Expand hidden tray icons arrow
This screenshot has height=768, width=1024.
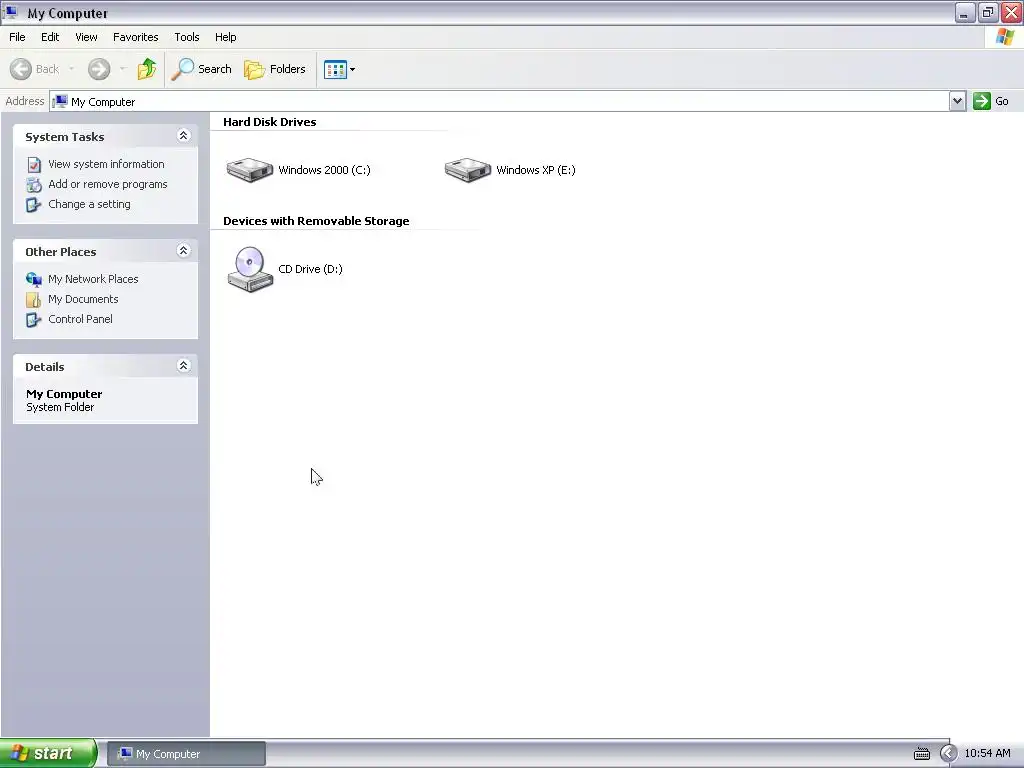pyautogui.click(x=948, y=754)
